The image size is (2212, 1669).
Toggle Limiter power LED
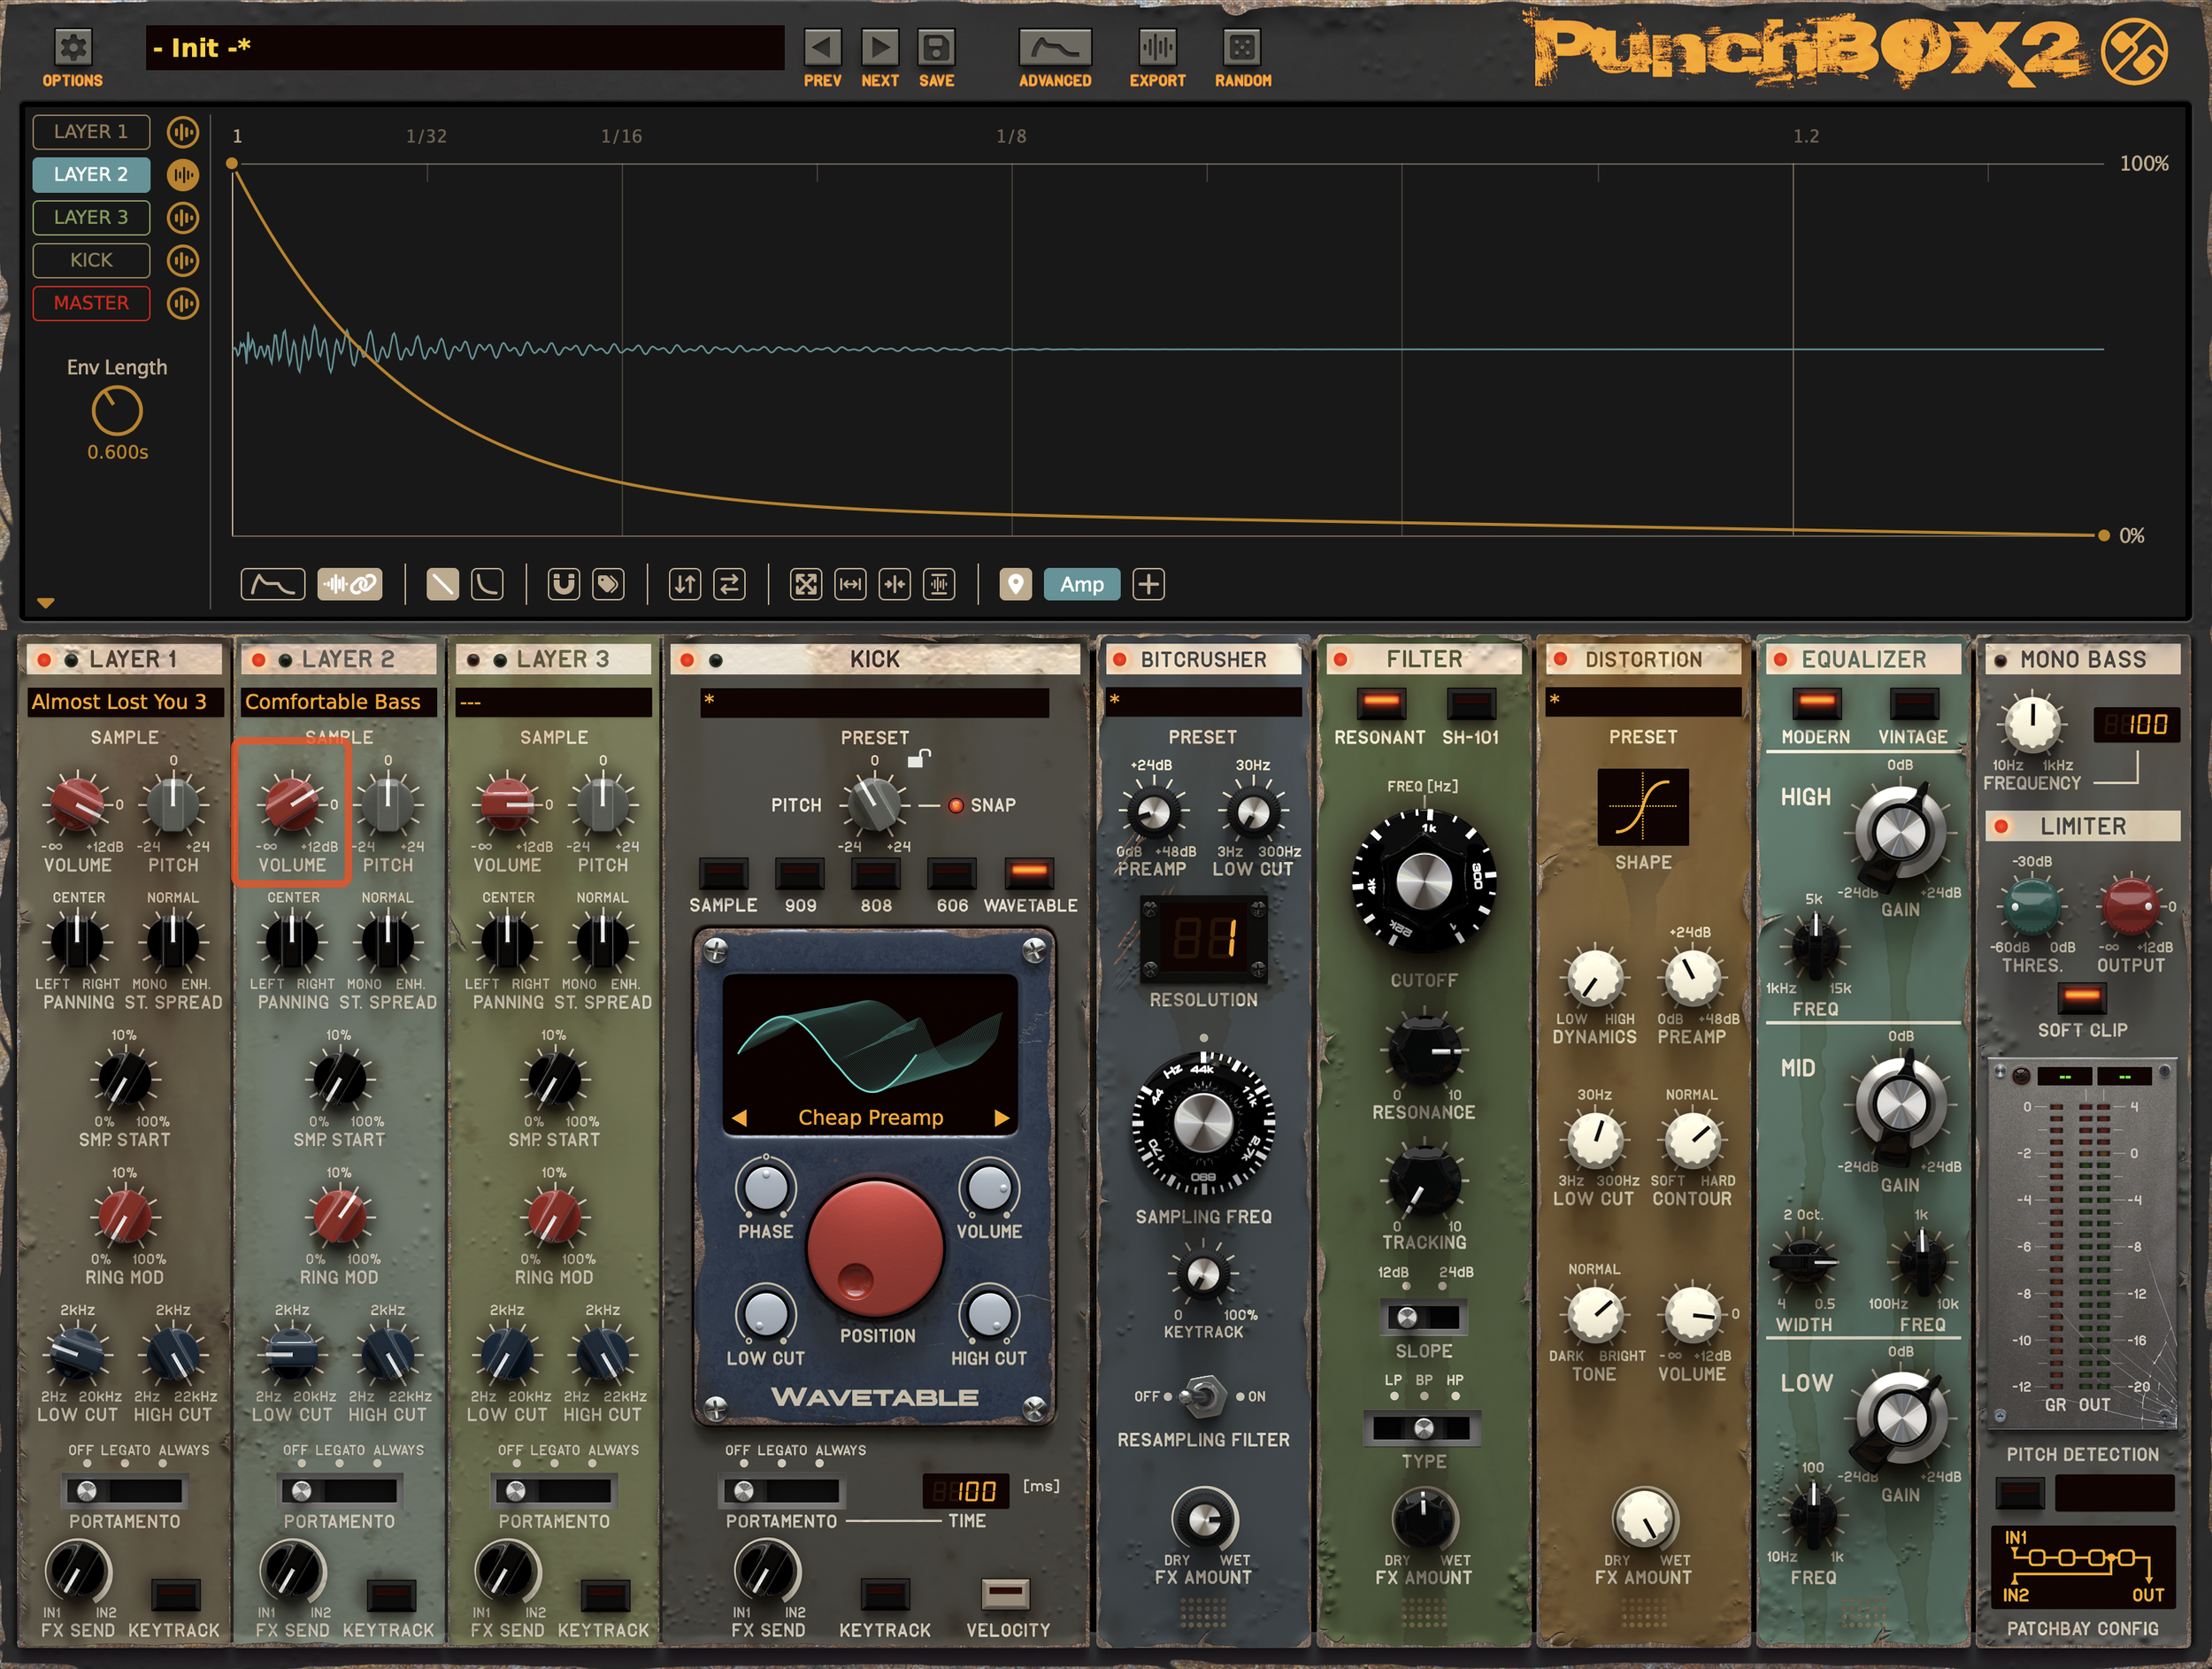pyautogui.click(x=2001, y=827)
